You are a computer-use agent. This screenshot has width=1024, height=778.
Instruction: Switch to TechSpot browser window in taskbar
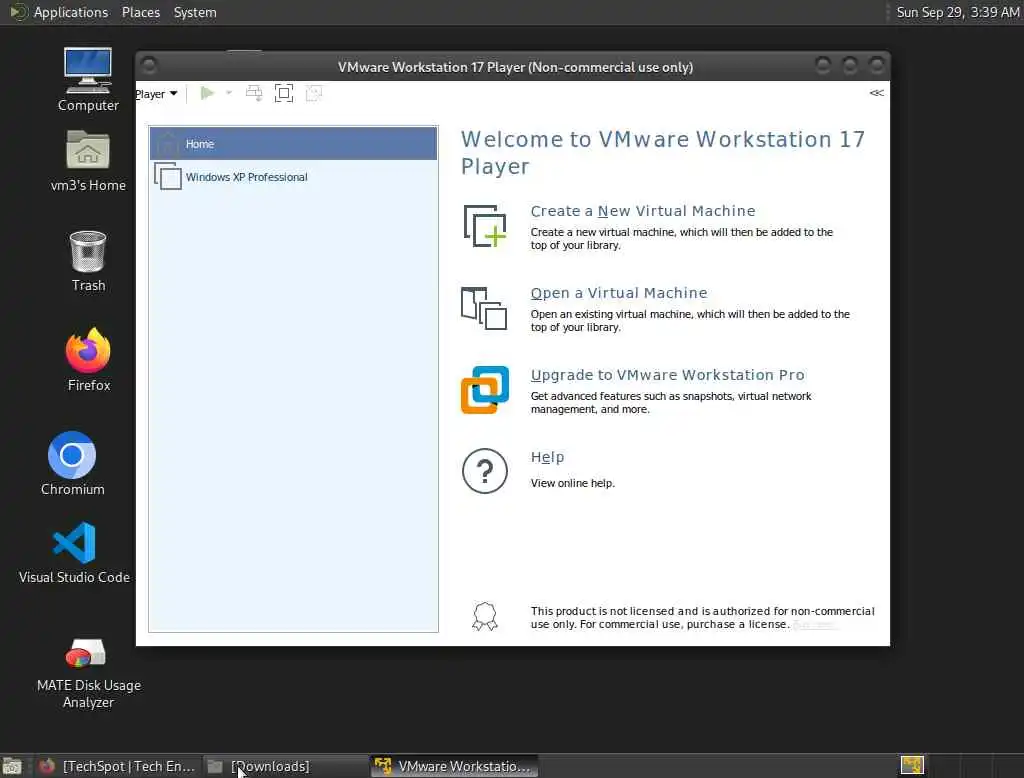tap(118, 766)
